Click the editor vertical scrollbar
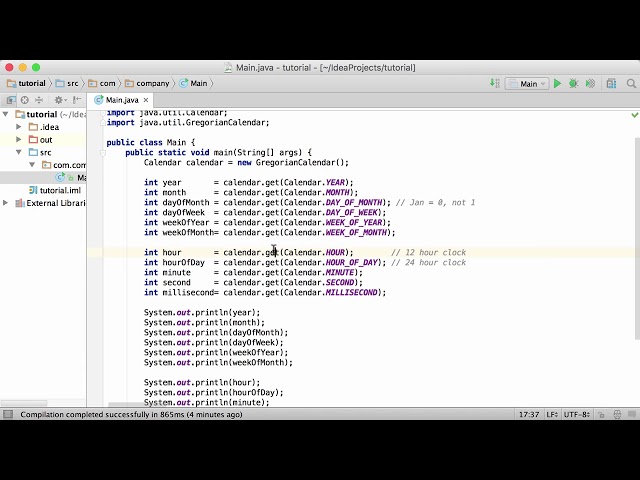This screenshot has height=480, width=640. (637, 239)
